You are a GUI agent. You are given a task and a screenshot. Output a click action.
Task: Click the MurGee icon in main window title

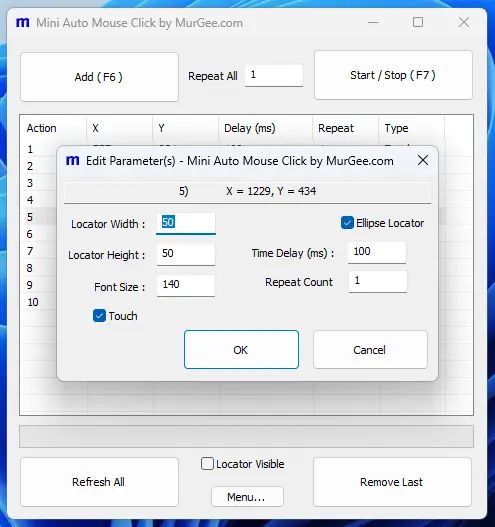tap(23, 23)
